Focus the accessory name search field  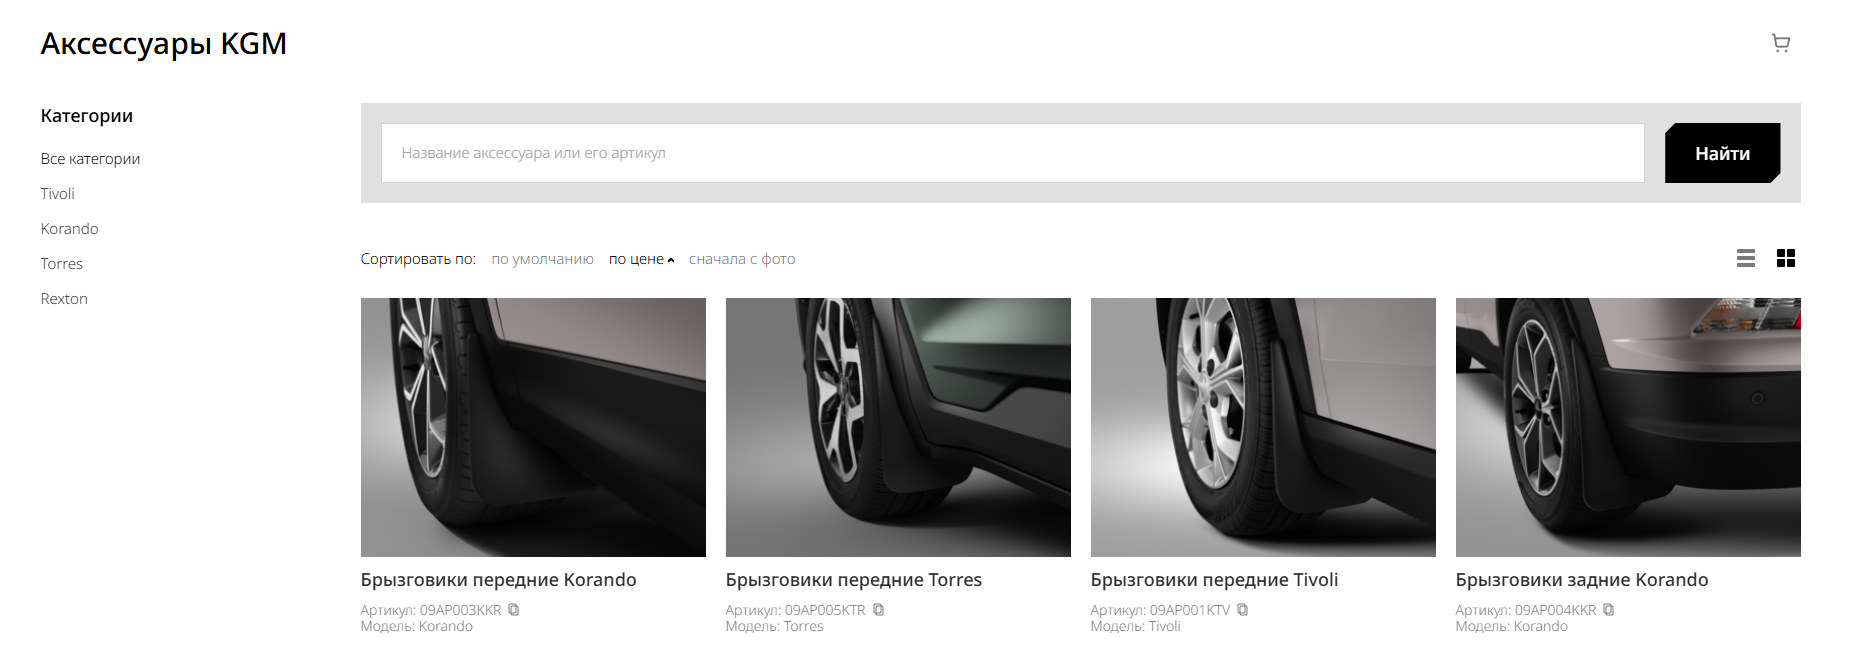(x=1012, y=153)
